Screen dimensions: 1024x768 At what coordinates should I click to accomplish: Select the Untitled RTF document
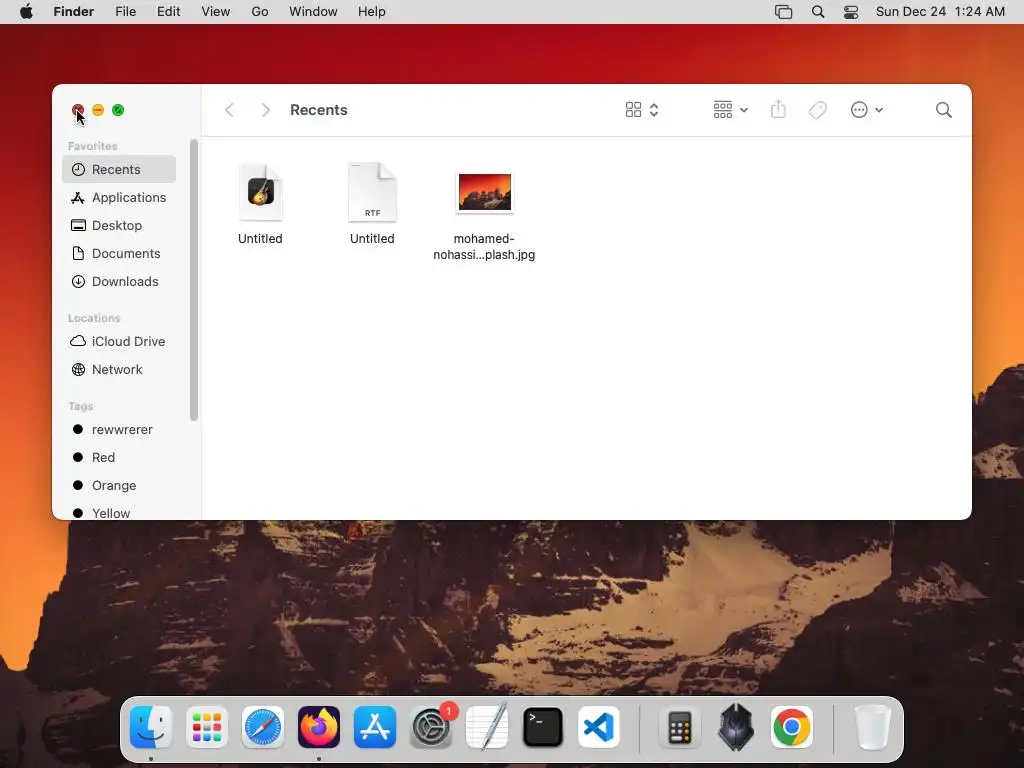pyautogui.click(x=372, y=204)
